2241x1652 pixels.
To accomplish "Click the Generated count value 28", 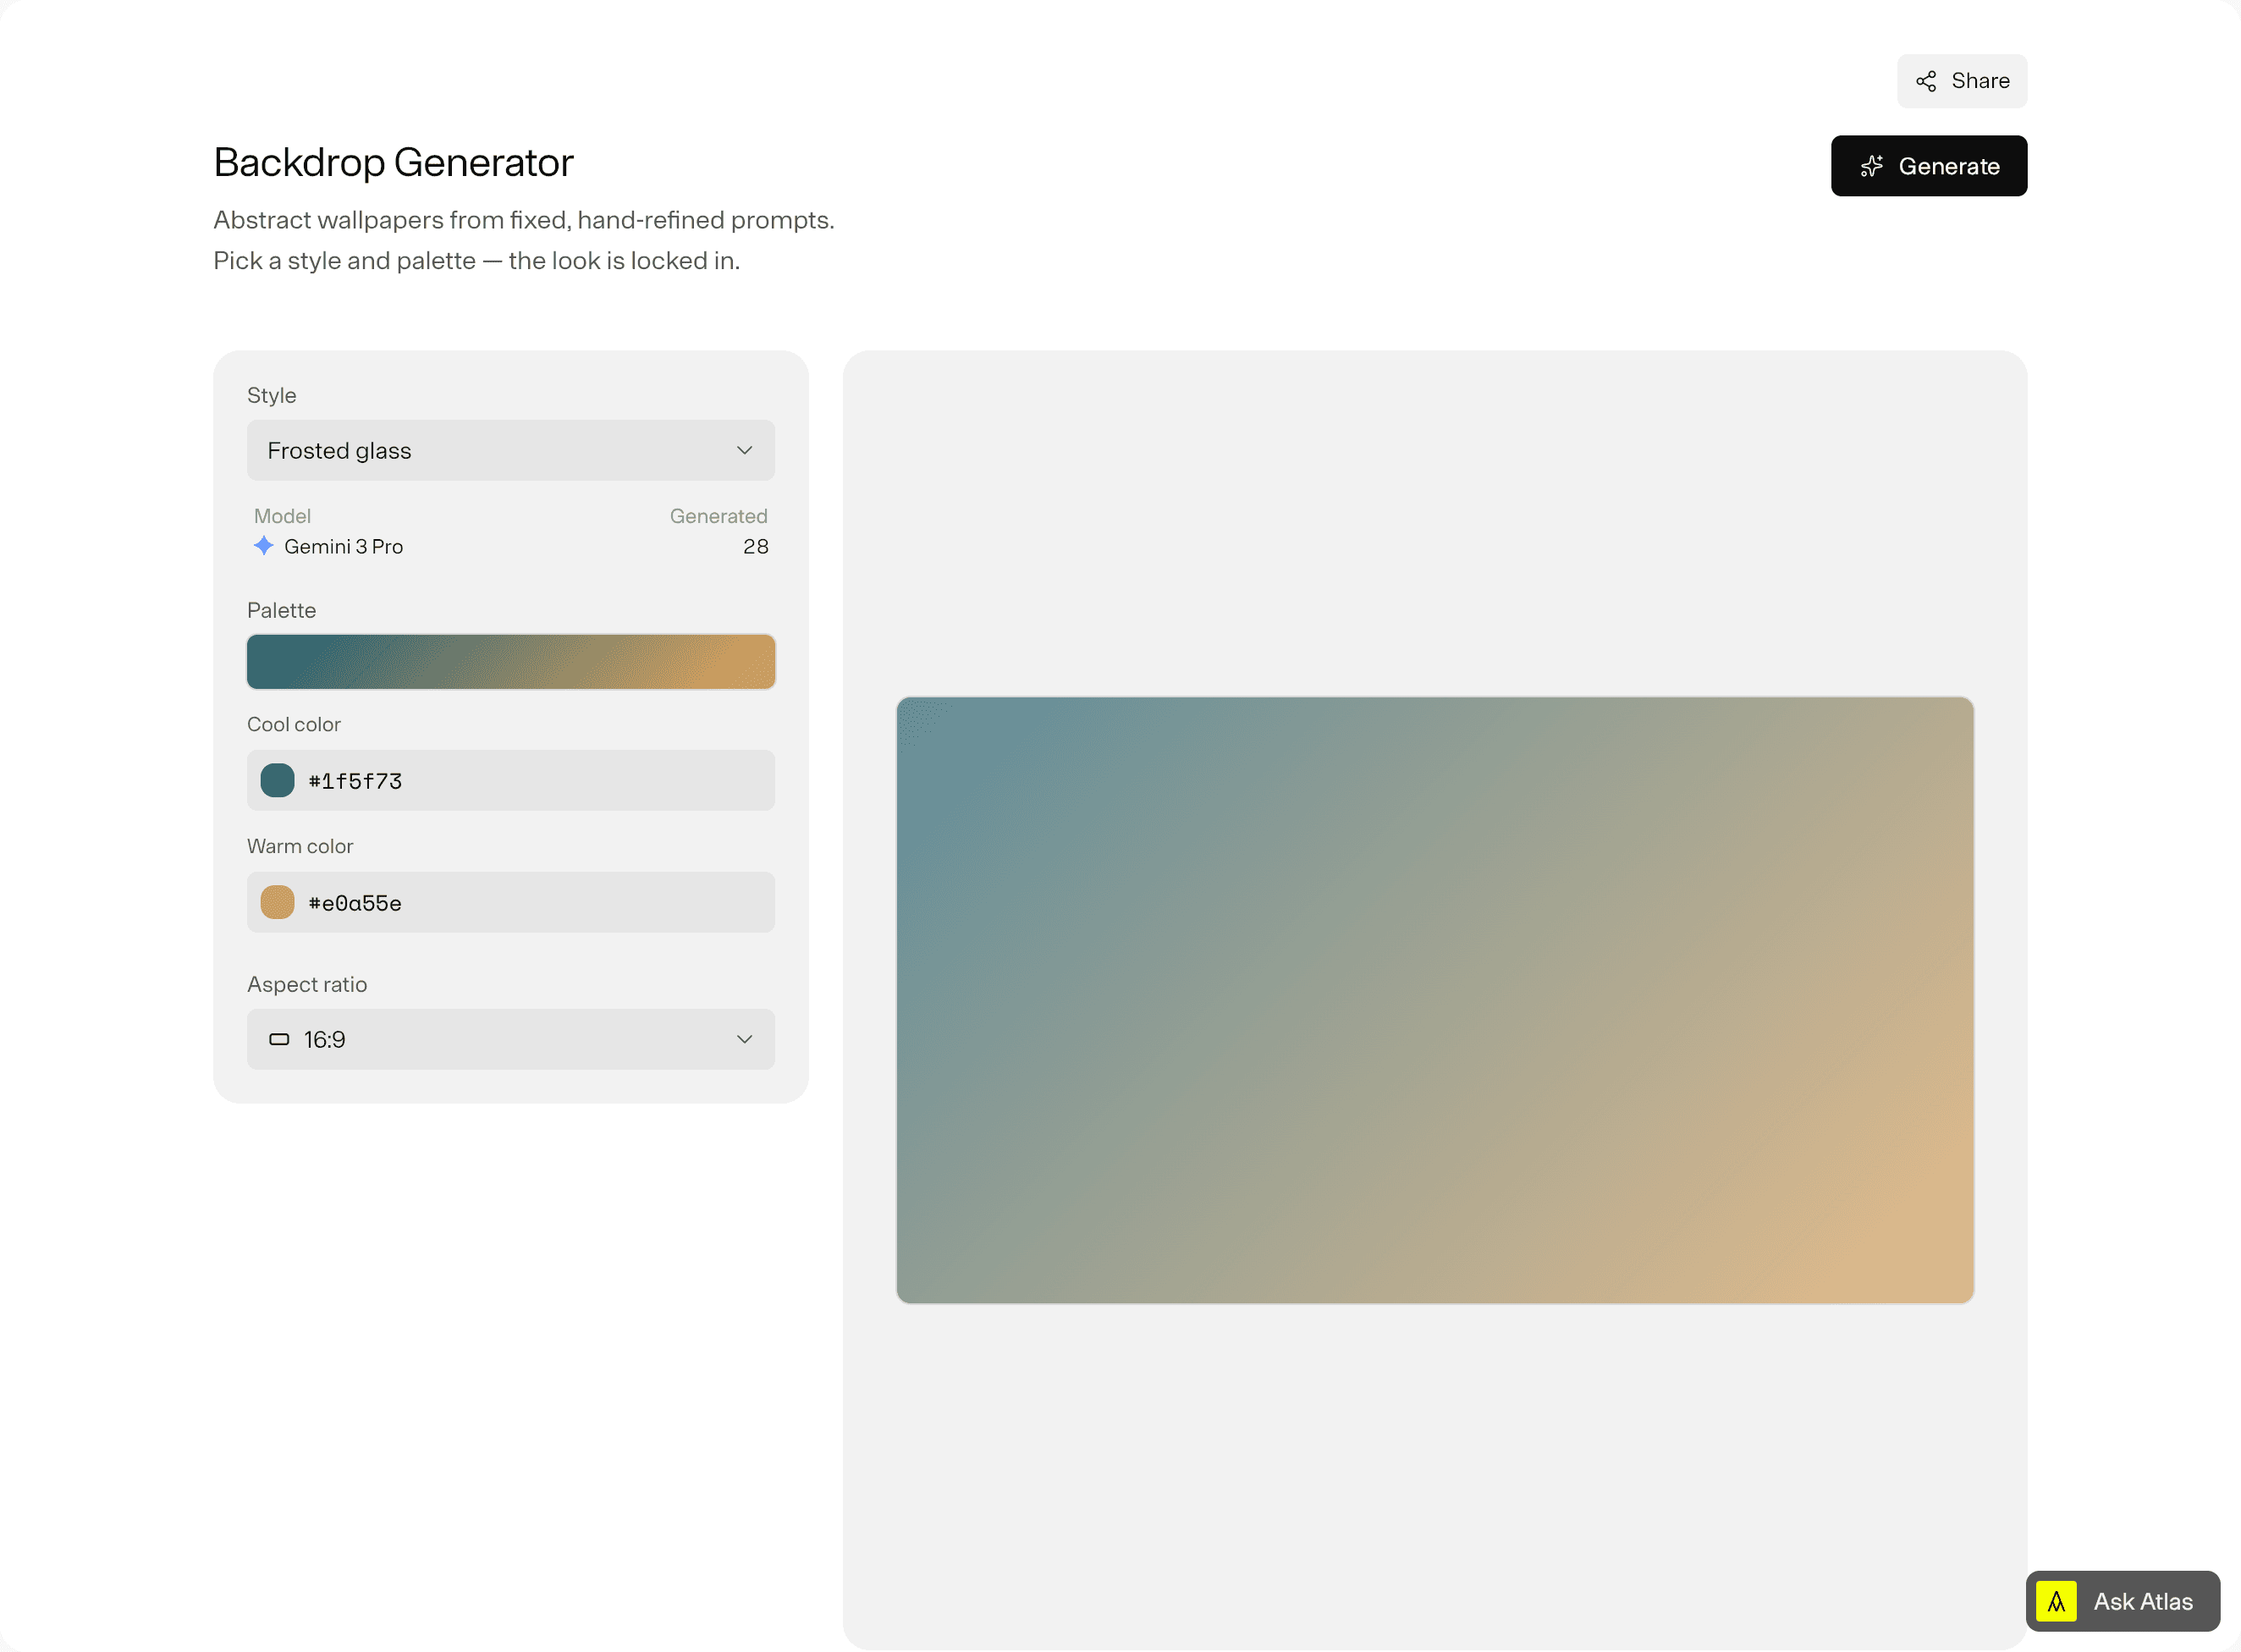I will (755, 547).
